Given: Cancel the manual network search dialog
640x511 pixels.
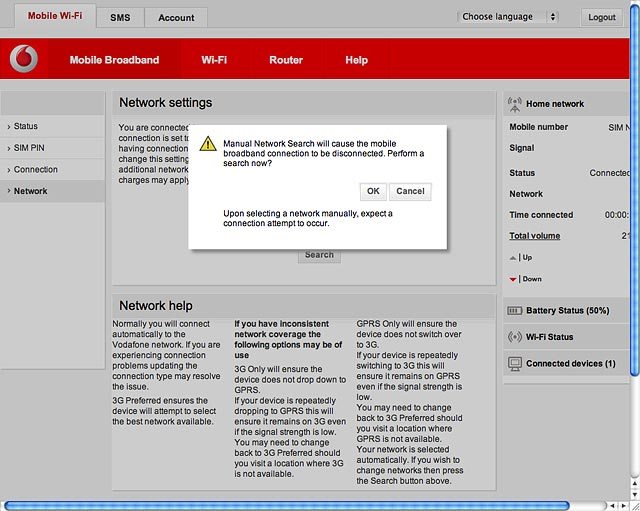Looking at the screenshot, I should tap(410, 191).
